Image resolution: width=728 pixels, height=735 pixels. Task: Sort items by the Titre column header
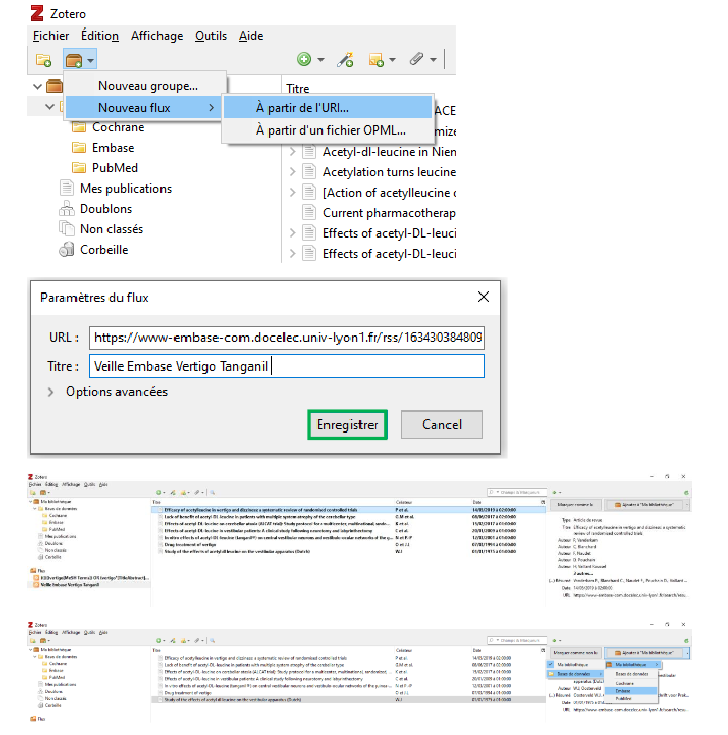(297, 89)
